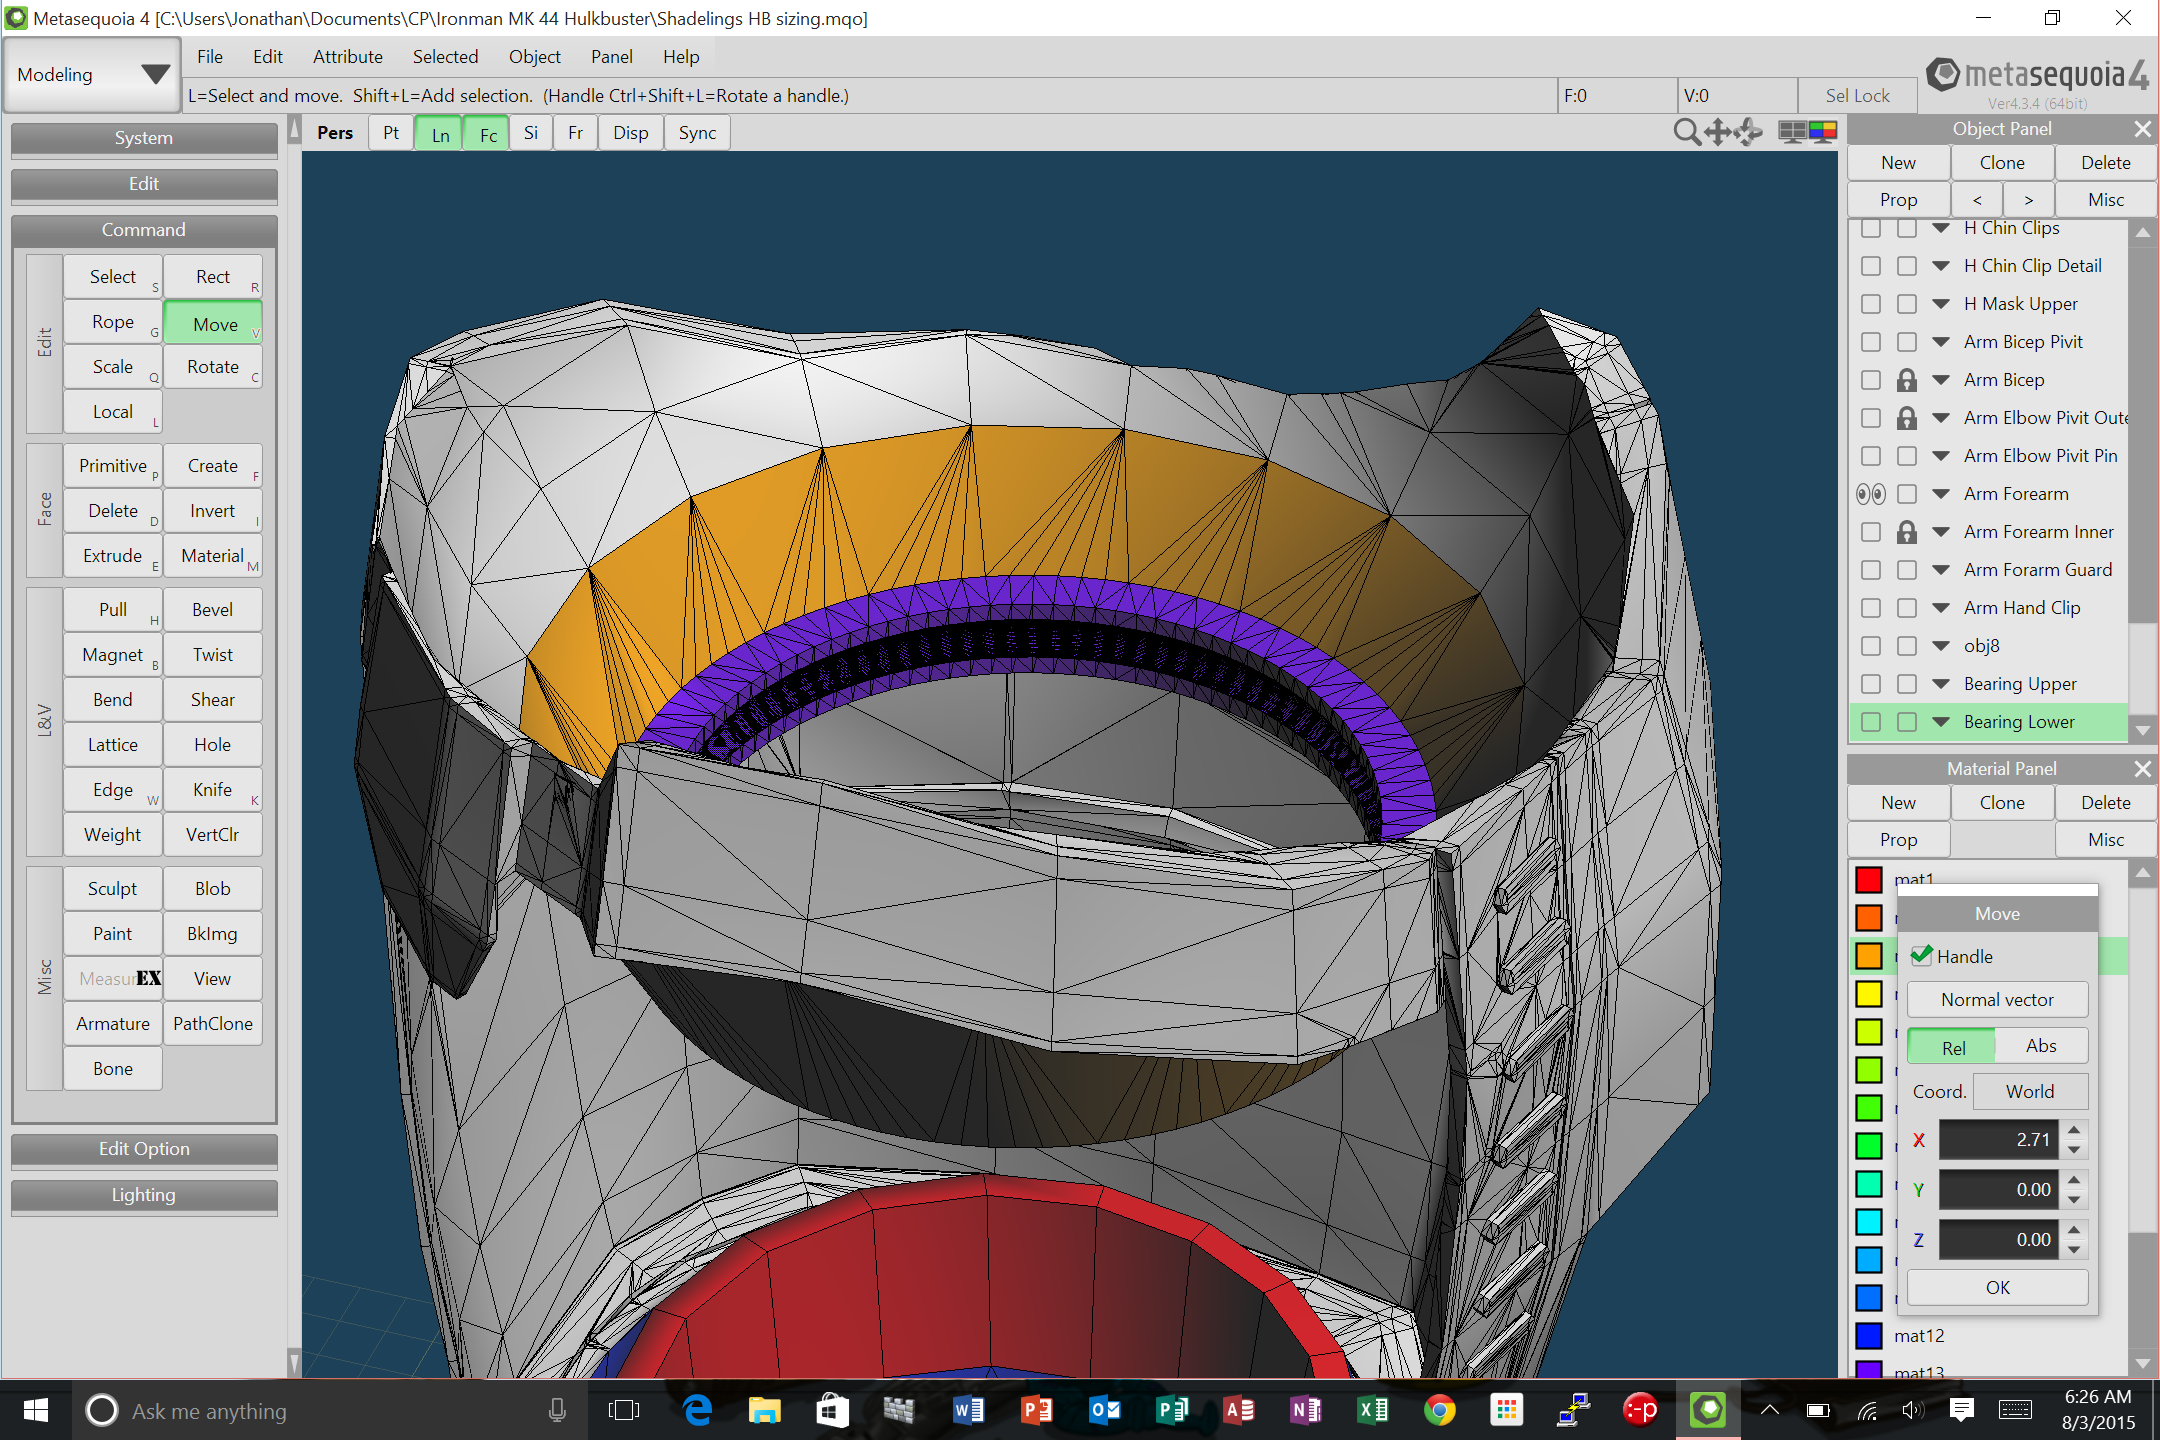Image resolution: width=2160 pixels, height=1440 pixels.
Task: Select the Knife command
Action: coord(213,790)
